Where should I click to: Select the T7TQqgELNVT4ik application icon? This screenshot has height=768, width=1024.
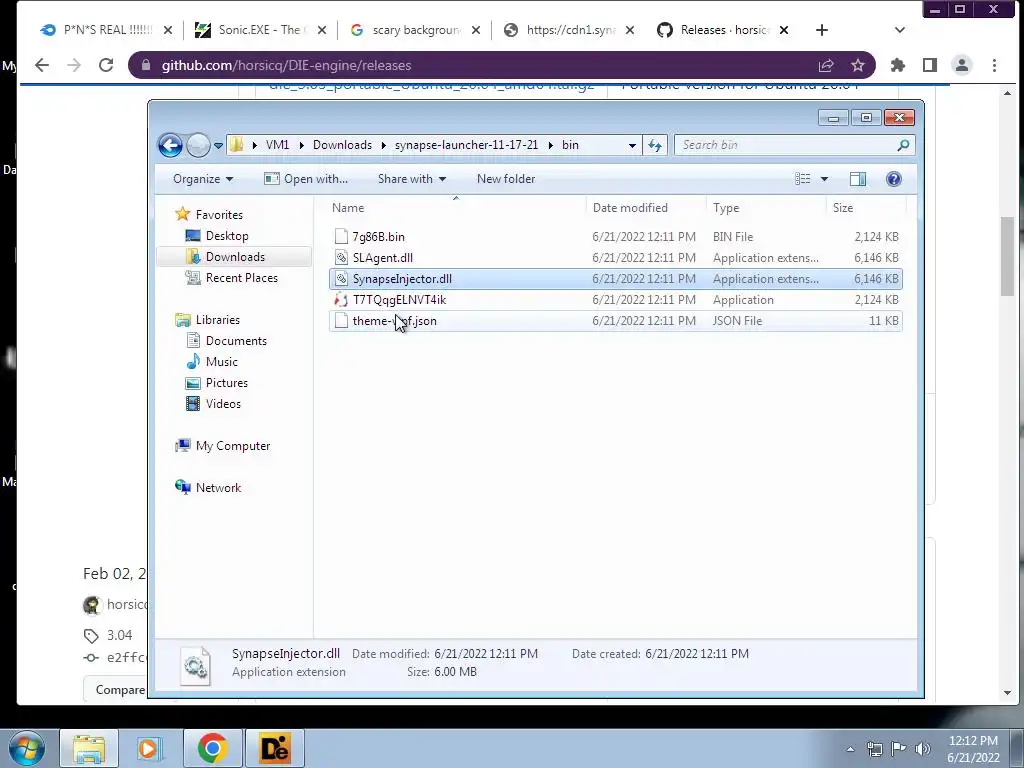(341, 300)
